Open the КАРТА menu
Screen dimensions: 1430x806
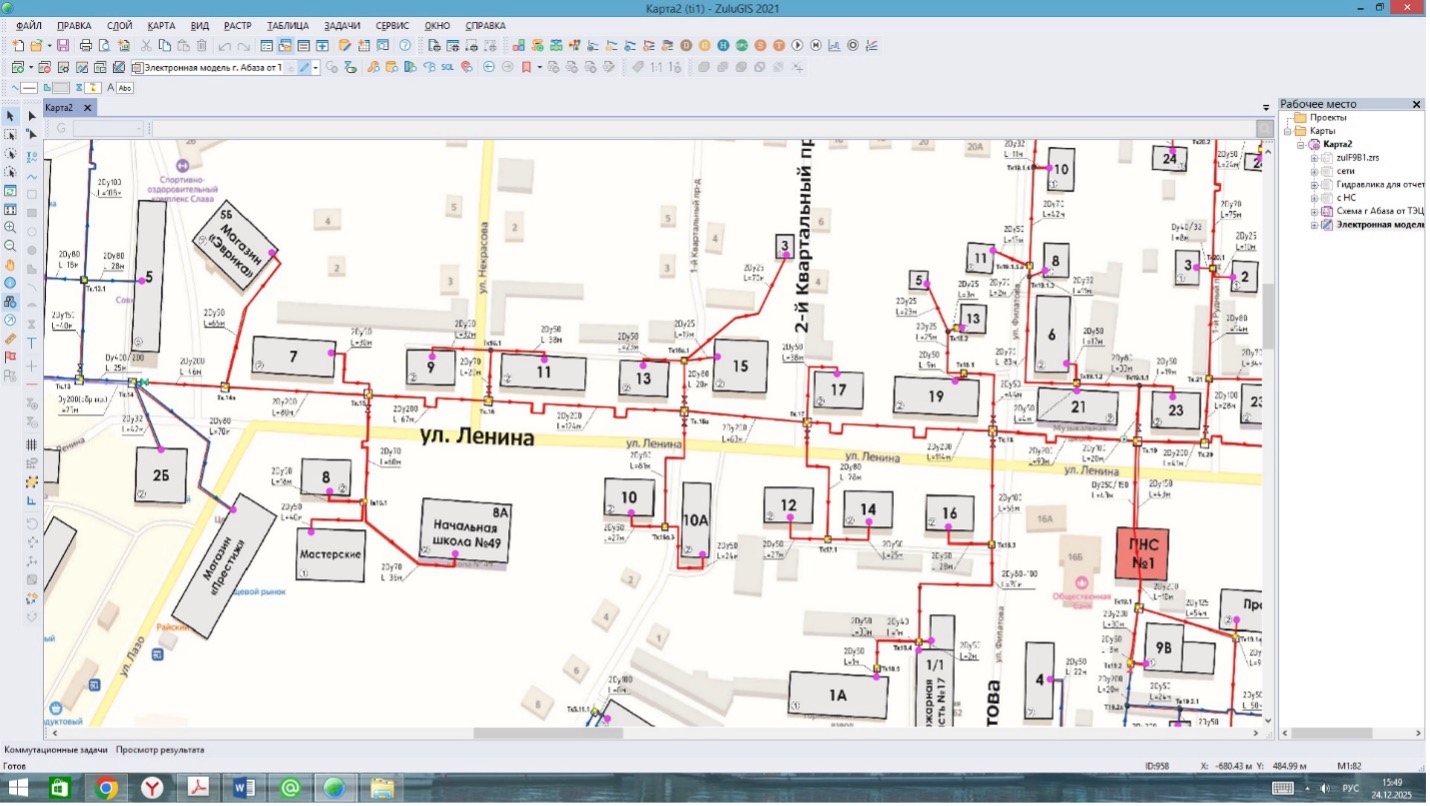[161, 25]
